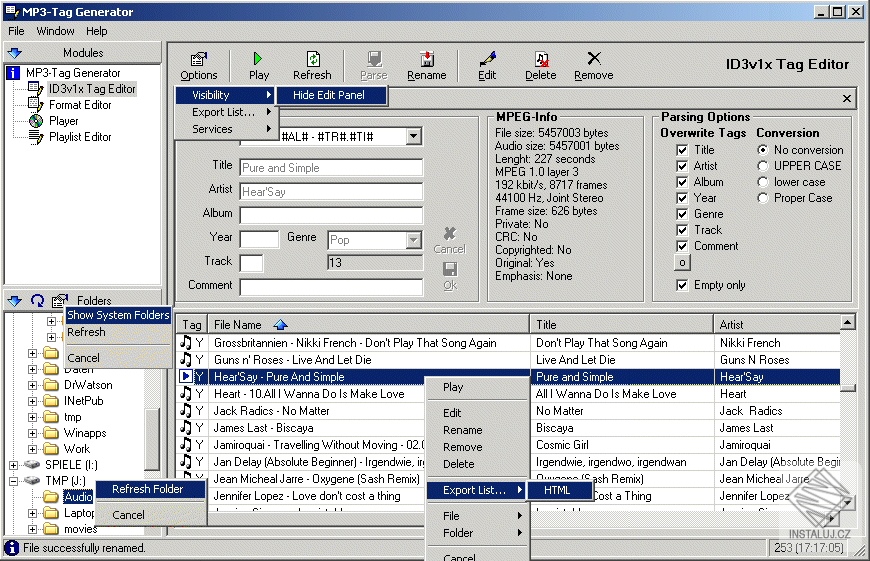Sort by the Artist column header
The width and height of the screenshot is (870, 561).
(777, 325)
